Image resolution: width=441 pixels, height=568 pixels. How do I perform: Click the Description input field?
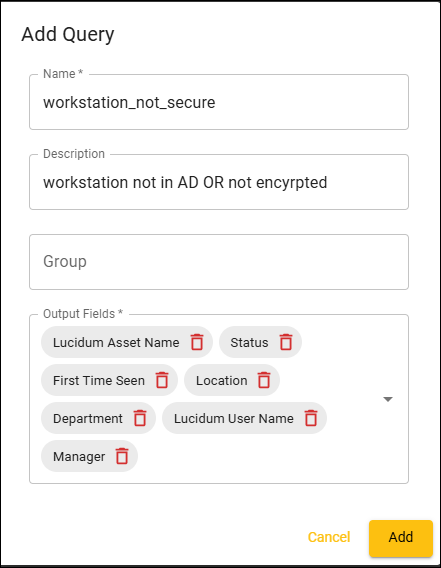pos(219,182)
